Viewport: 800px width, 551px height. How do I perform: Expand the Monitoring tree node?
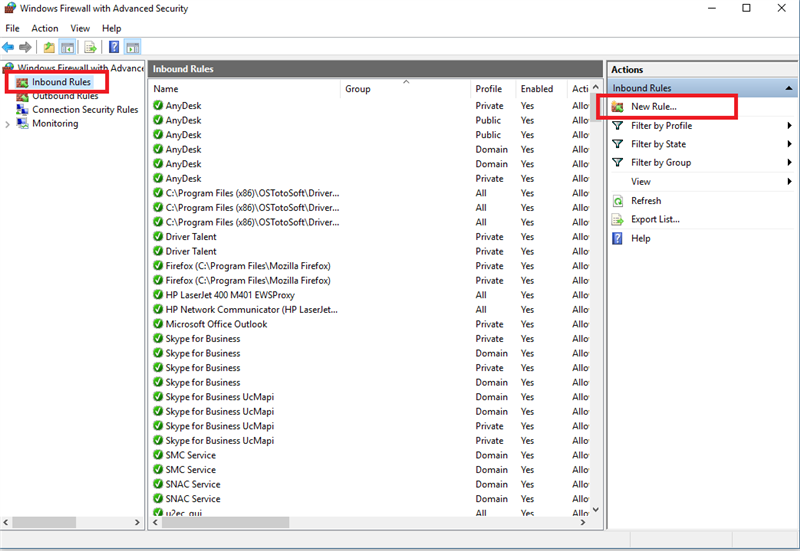click(x=8, y=124)
